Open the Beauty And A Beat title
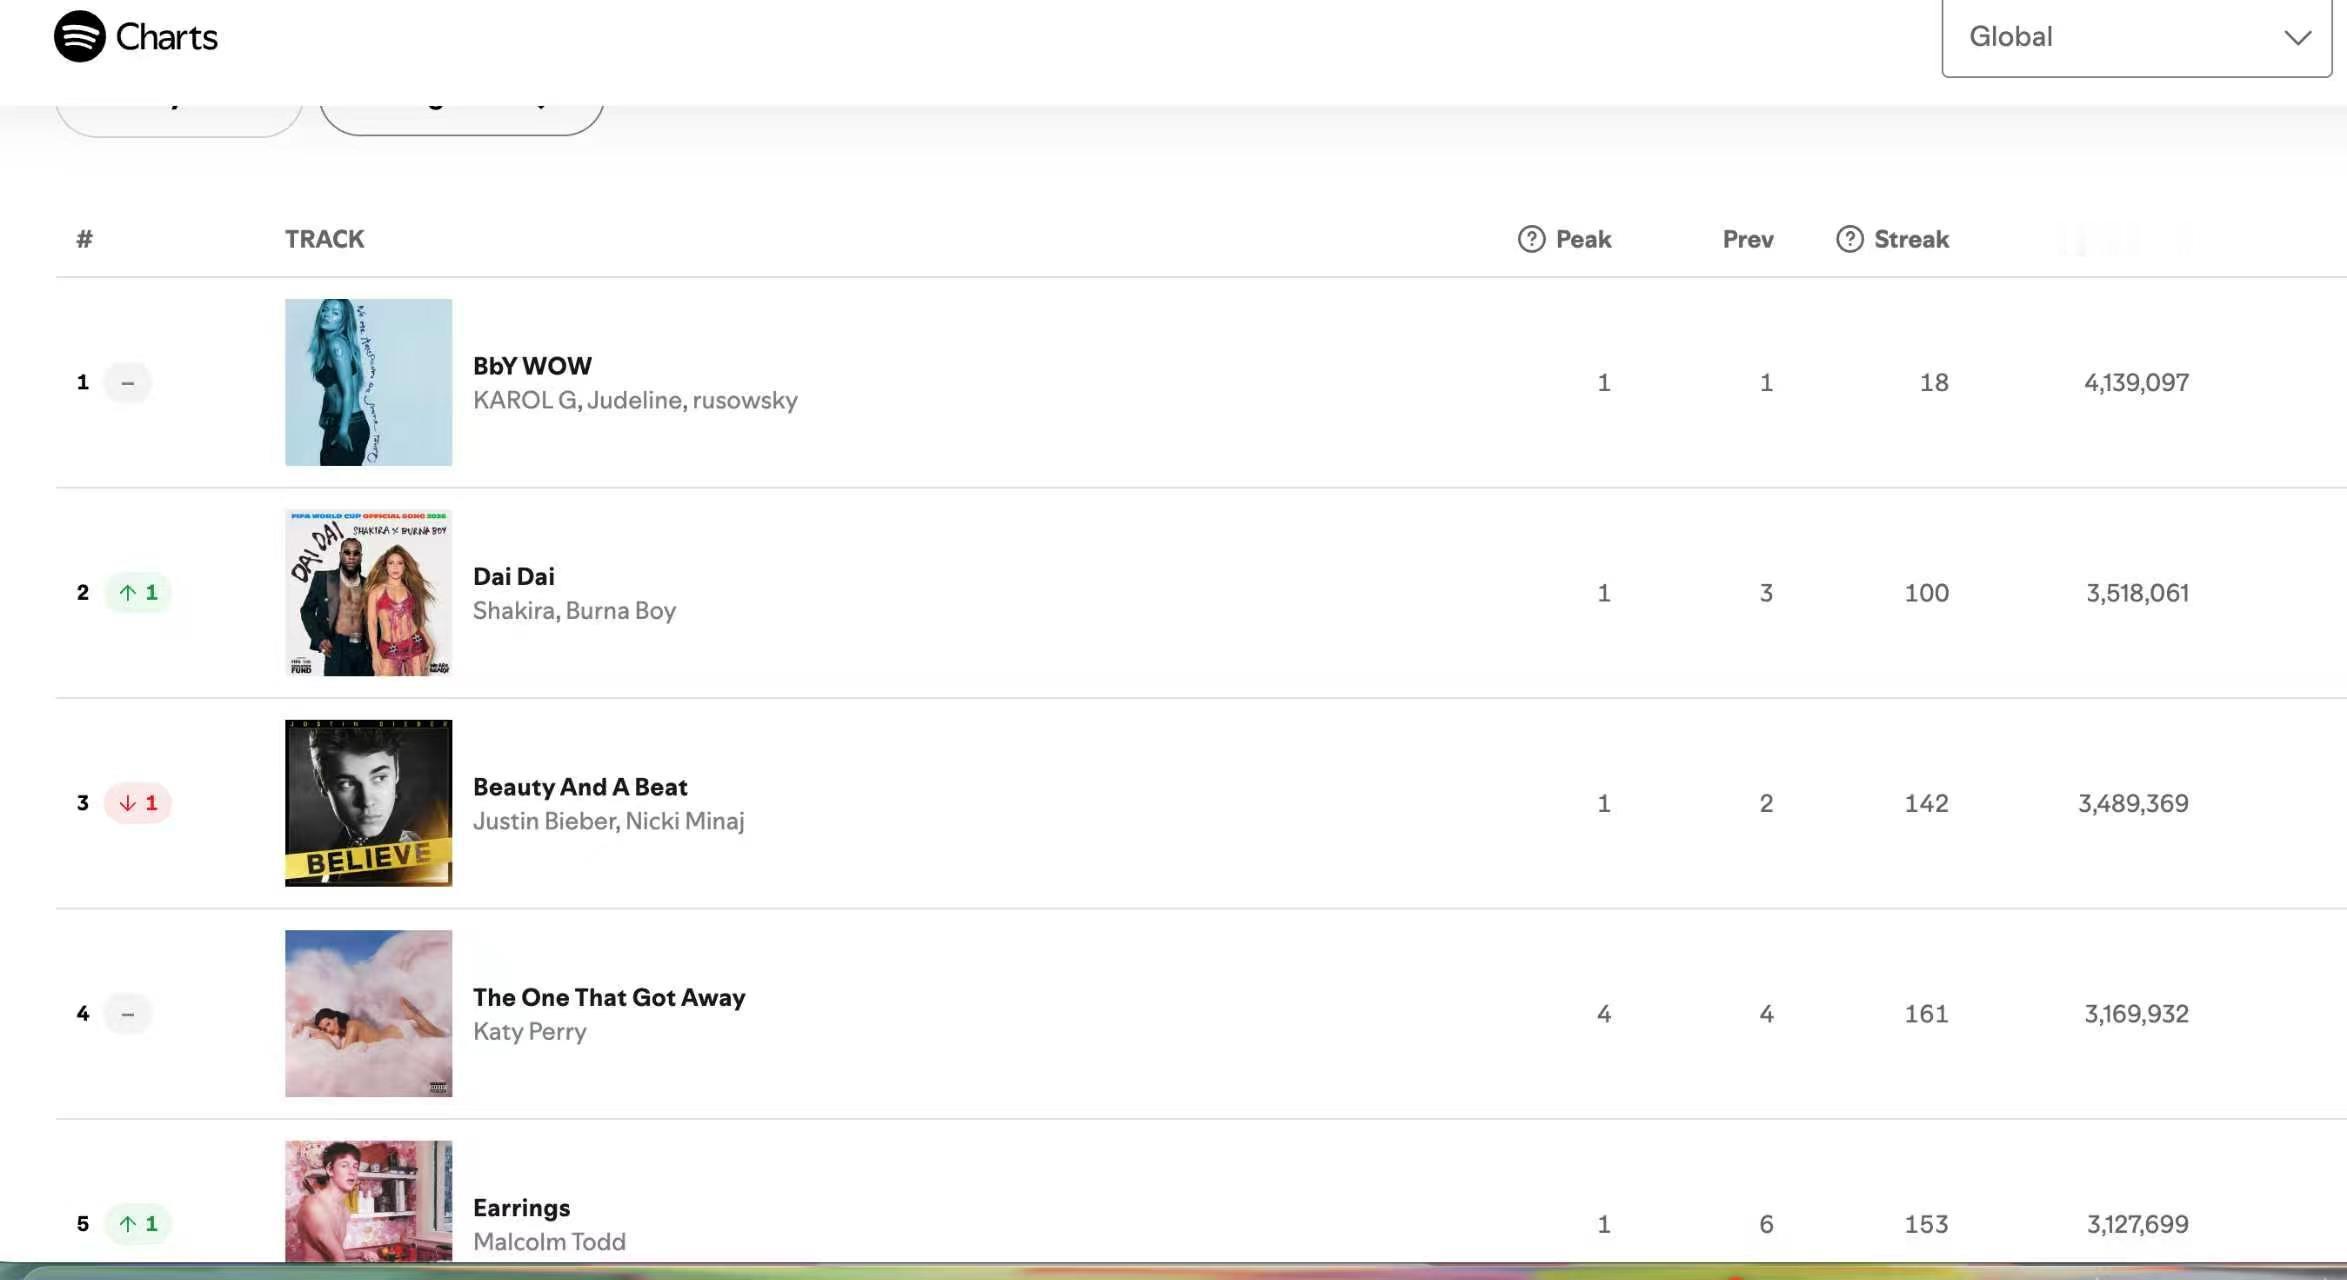 (580, 787)
